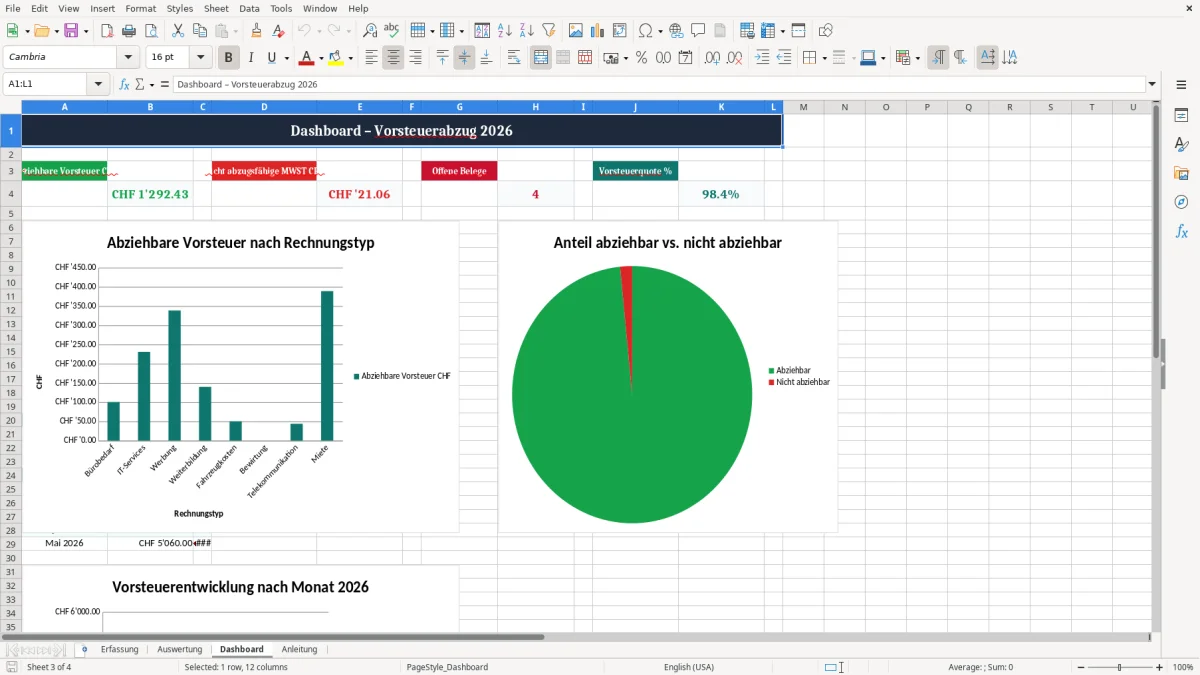Switch to Anleitung sheet tab
Screen dimensions: 1200x675
pos(299,649)
